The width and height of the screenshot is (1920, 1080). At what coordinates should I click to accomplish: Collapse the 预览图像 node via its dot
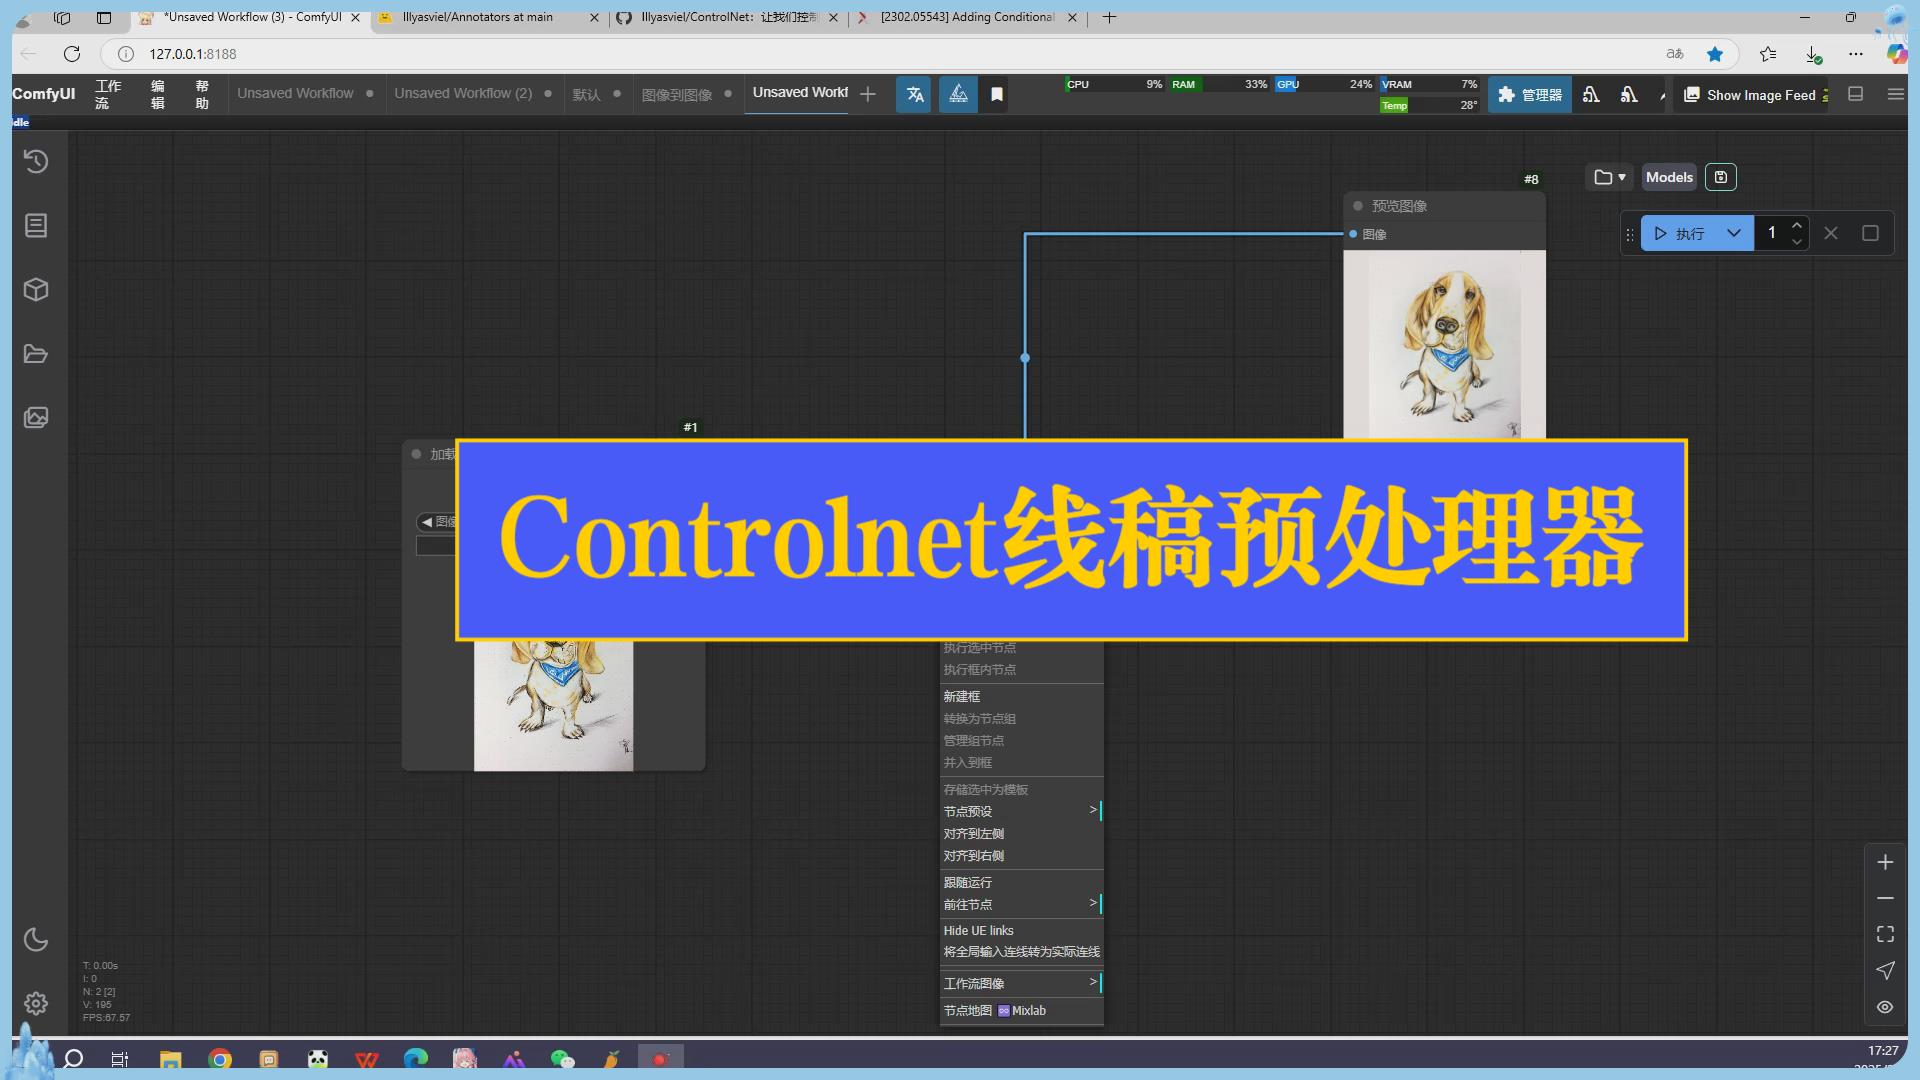1358,206
